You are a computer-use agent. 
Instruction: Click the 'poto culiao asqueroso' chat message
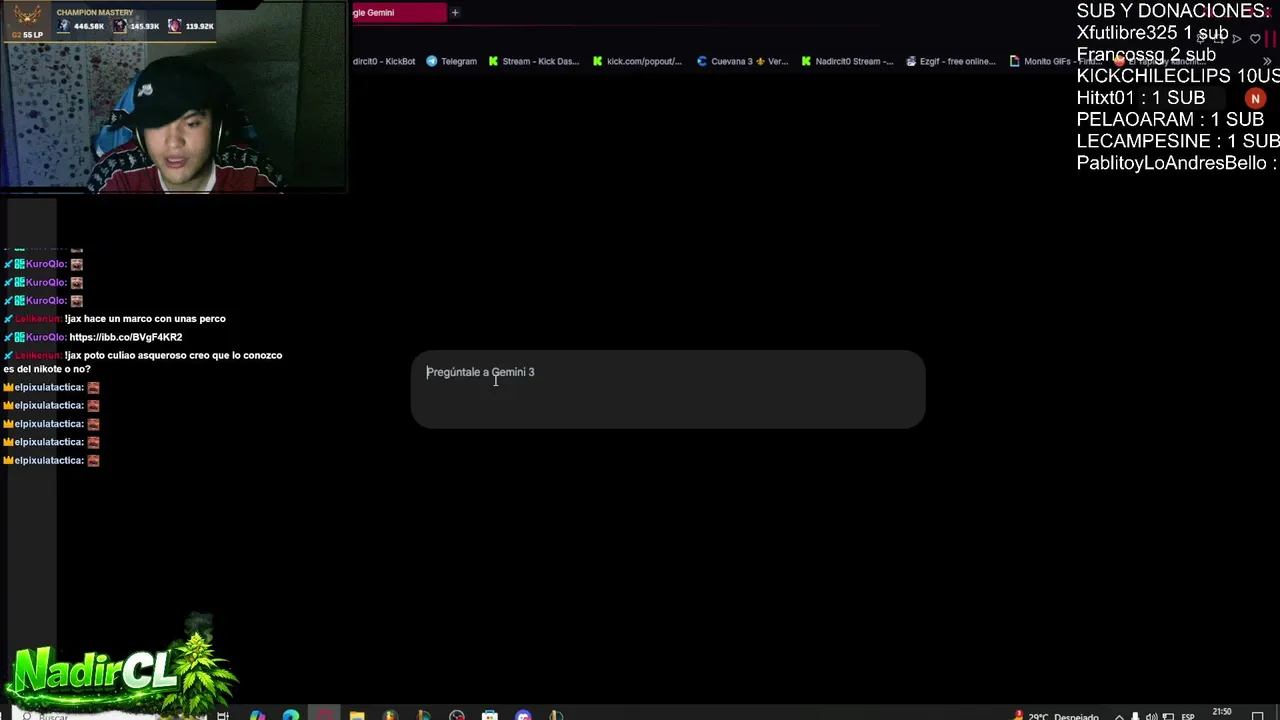[143, 362]
